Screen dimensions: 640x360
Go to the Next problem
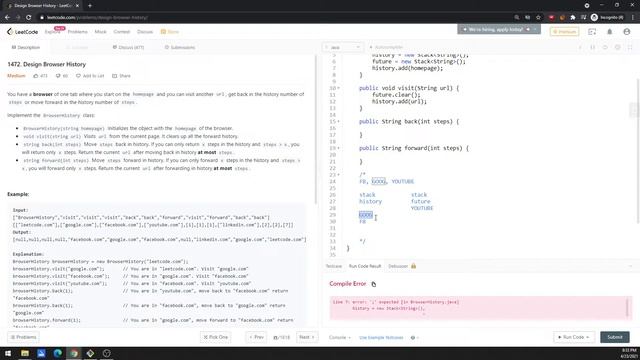click(x=307, y=337)
